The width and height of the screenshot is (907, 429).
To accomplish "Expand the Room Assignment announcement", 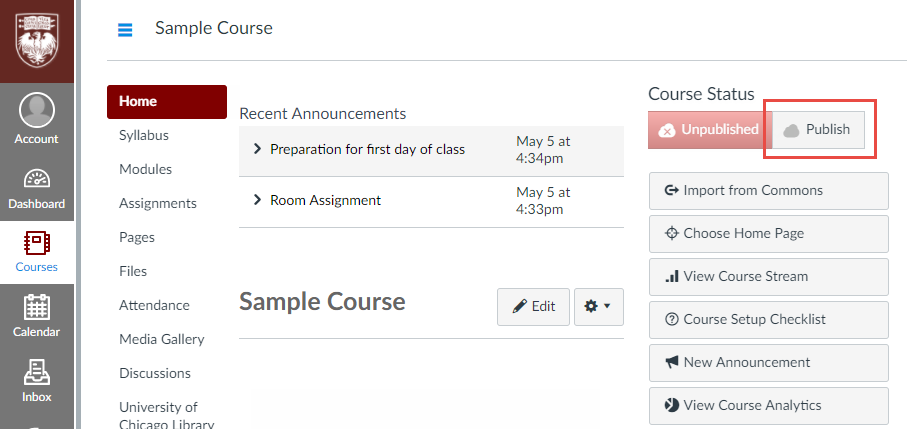I will pos(258,200).
